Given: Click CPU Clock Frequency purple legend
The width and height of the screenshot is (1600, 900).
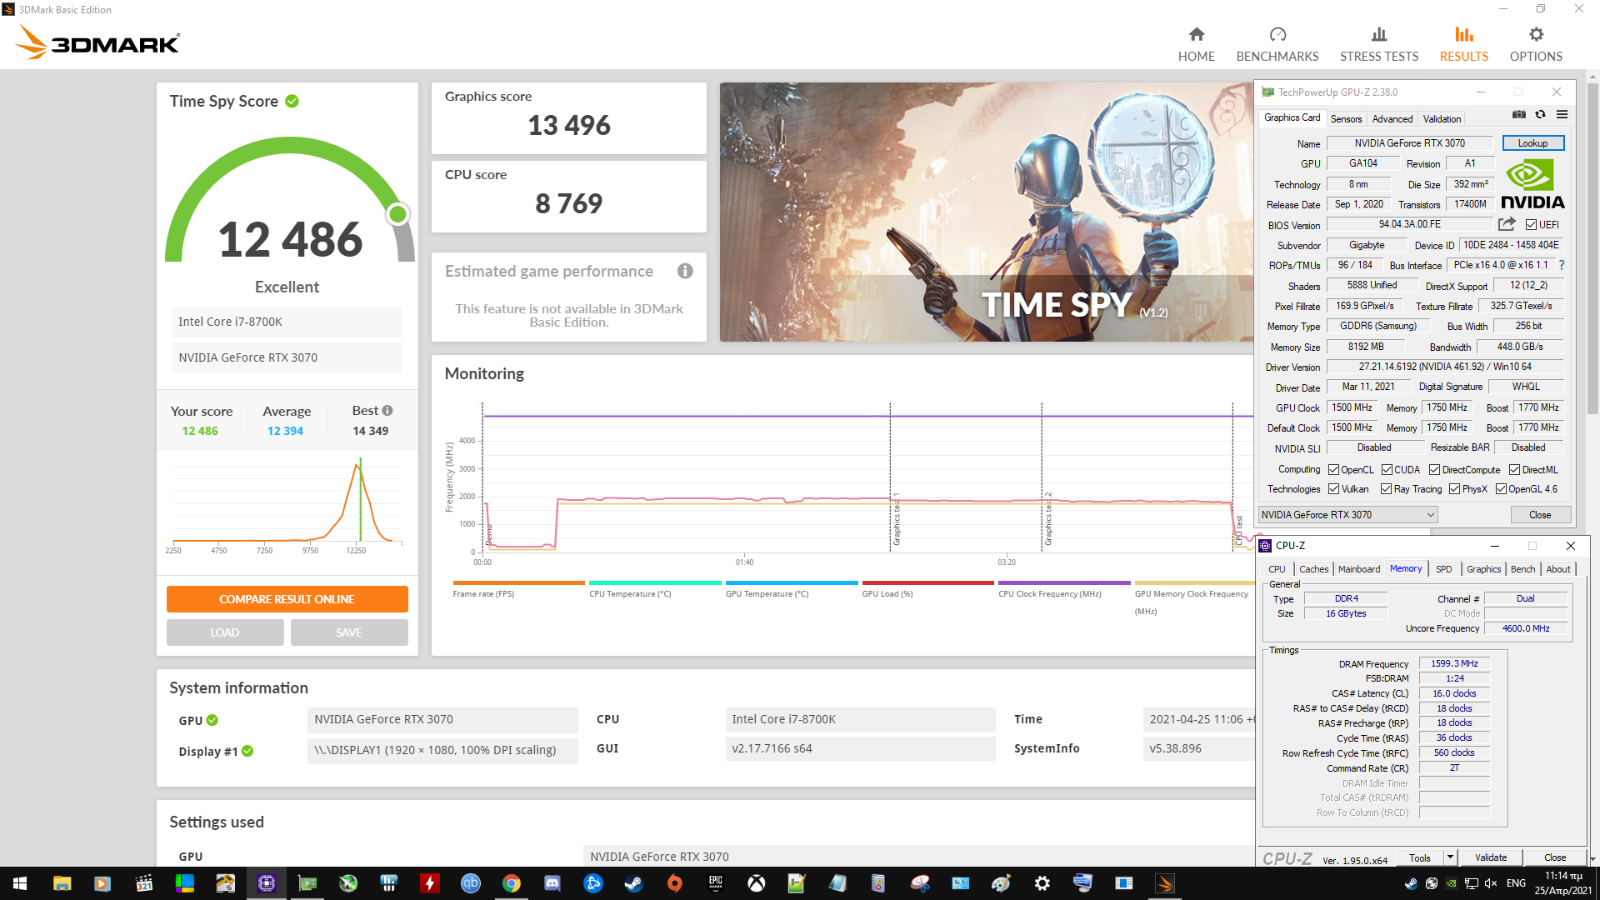Looking at the screenshot, I should (x=1064, y=590).
